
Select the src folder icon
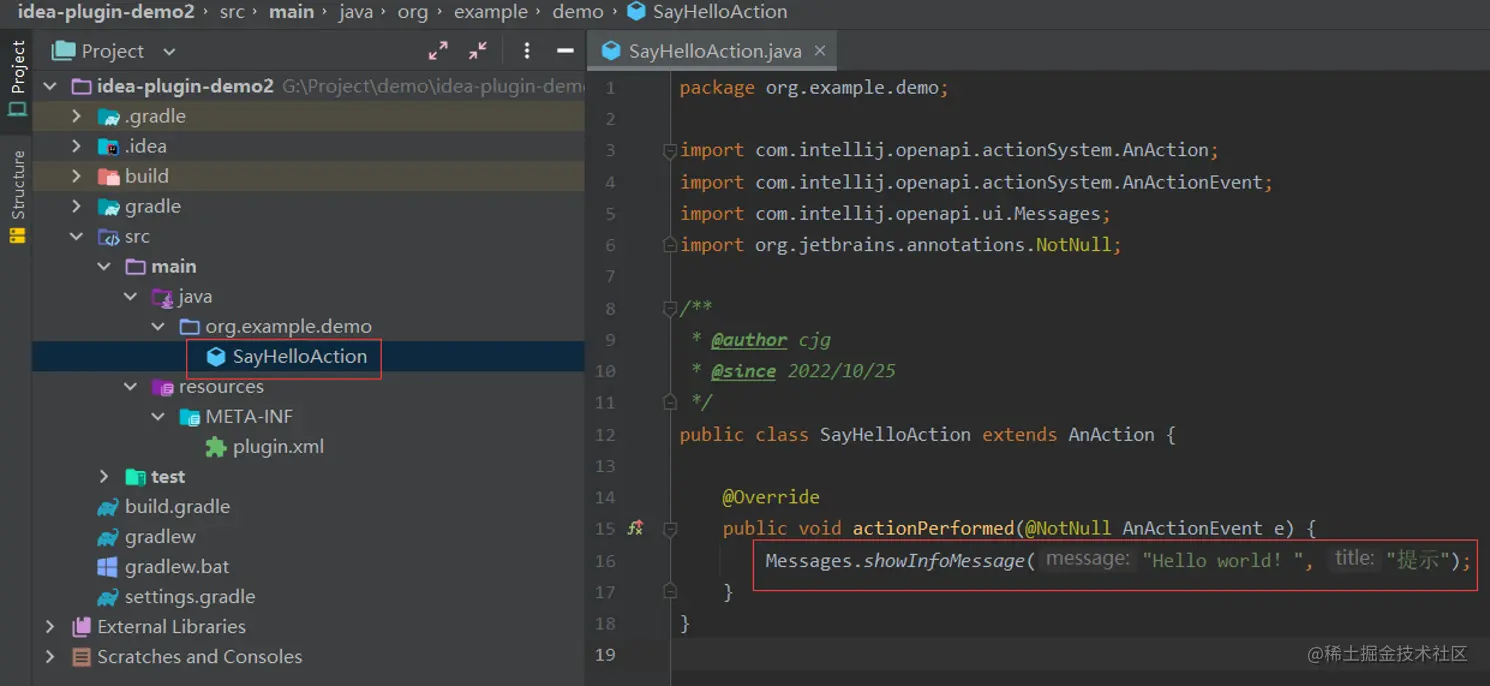(x=108, y=237)
